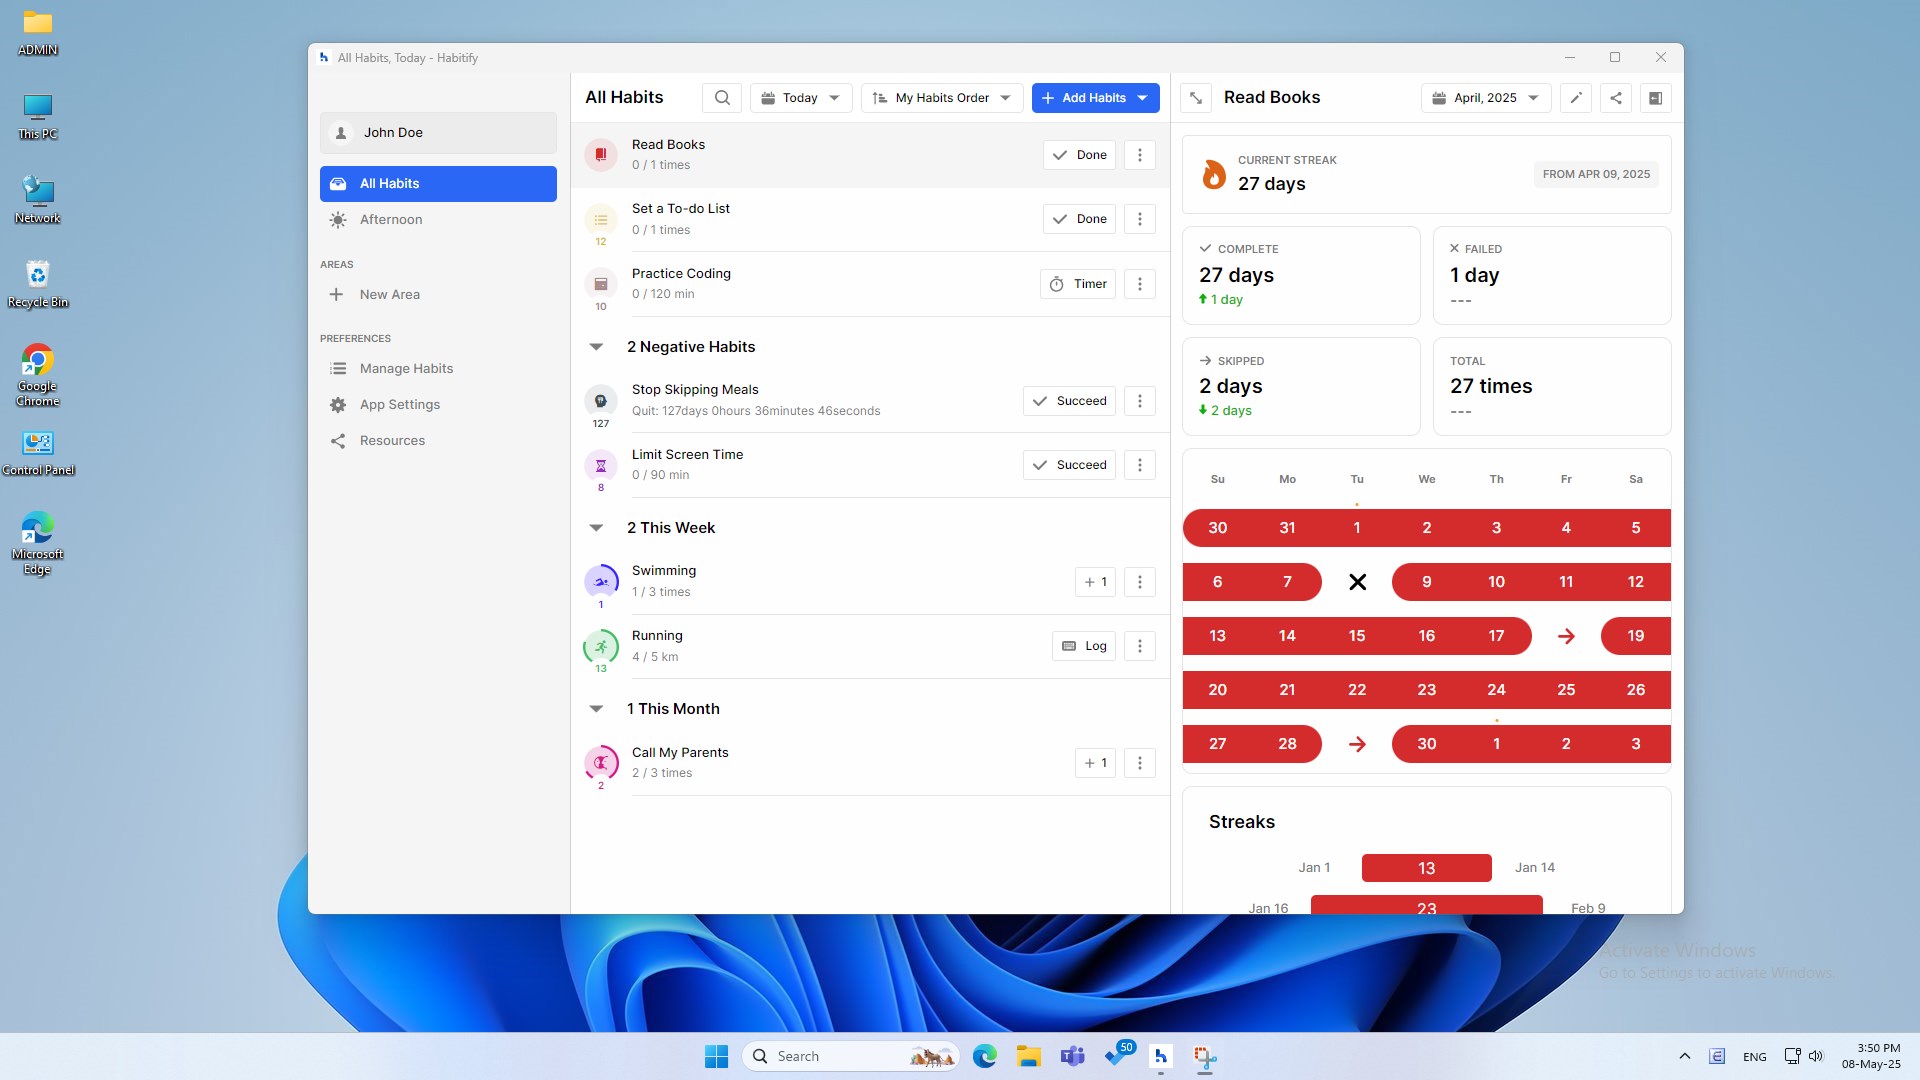Mark Limit Screen Time as Succeed

click(1069, 465)
